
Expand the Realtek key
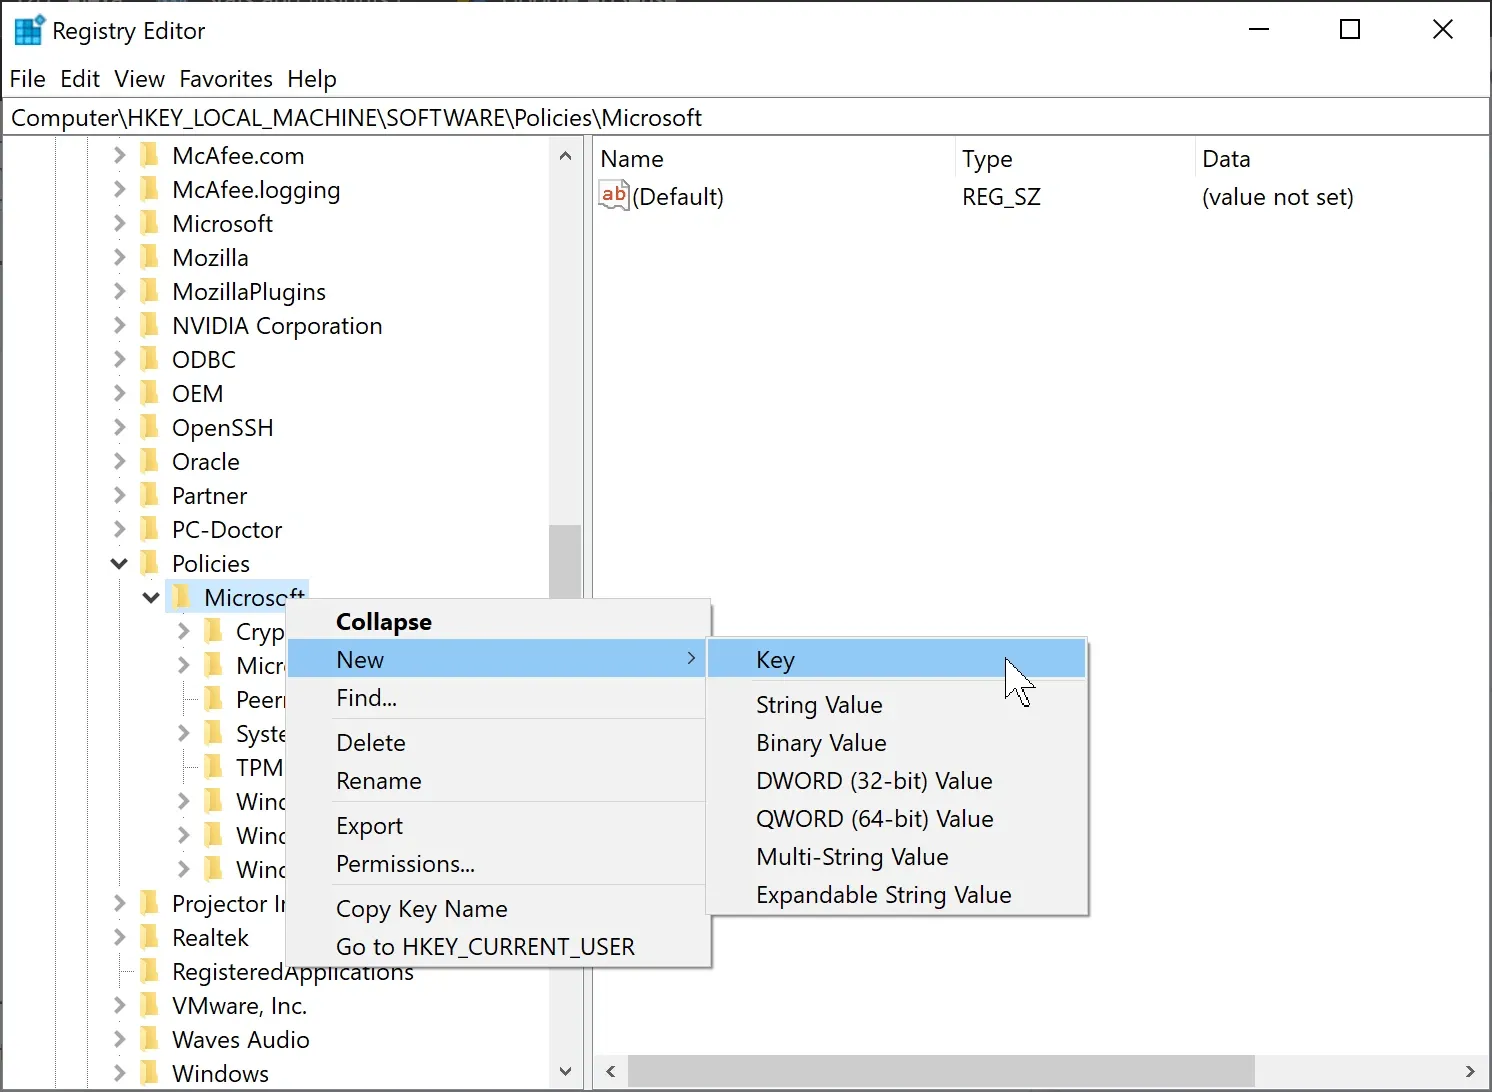click(120, 937)
